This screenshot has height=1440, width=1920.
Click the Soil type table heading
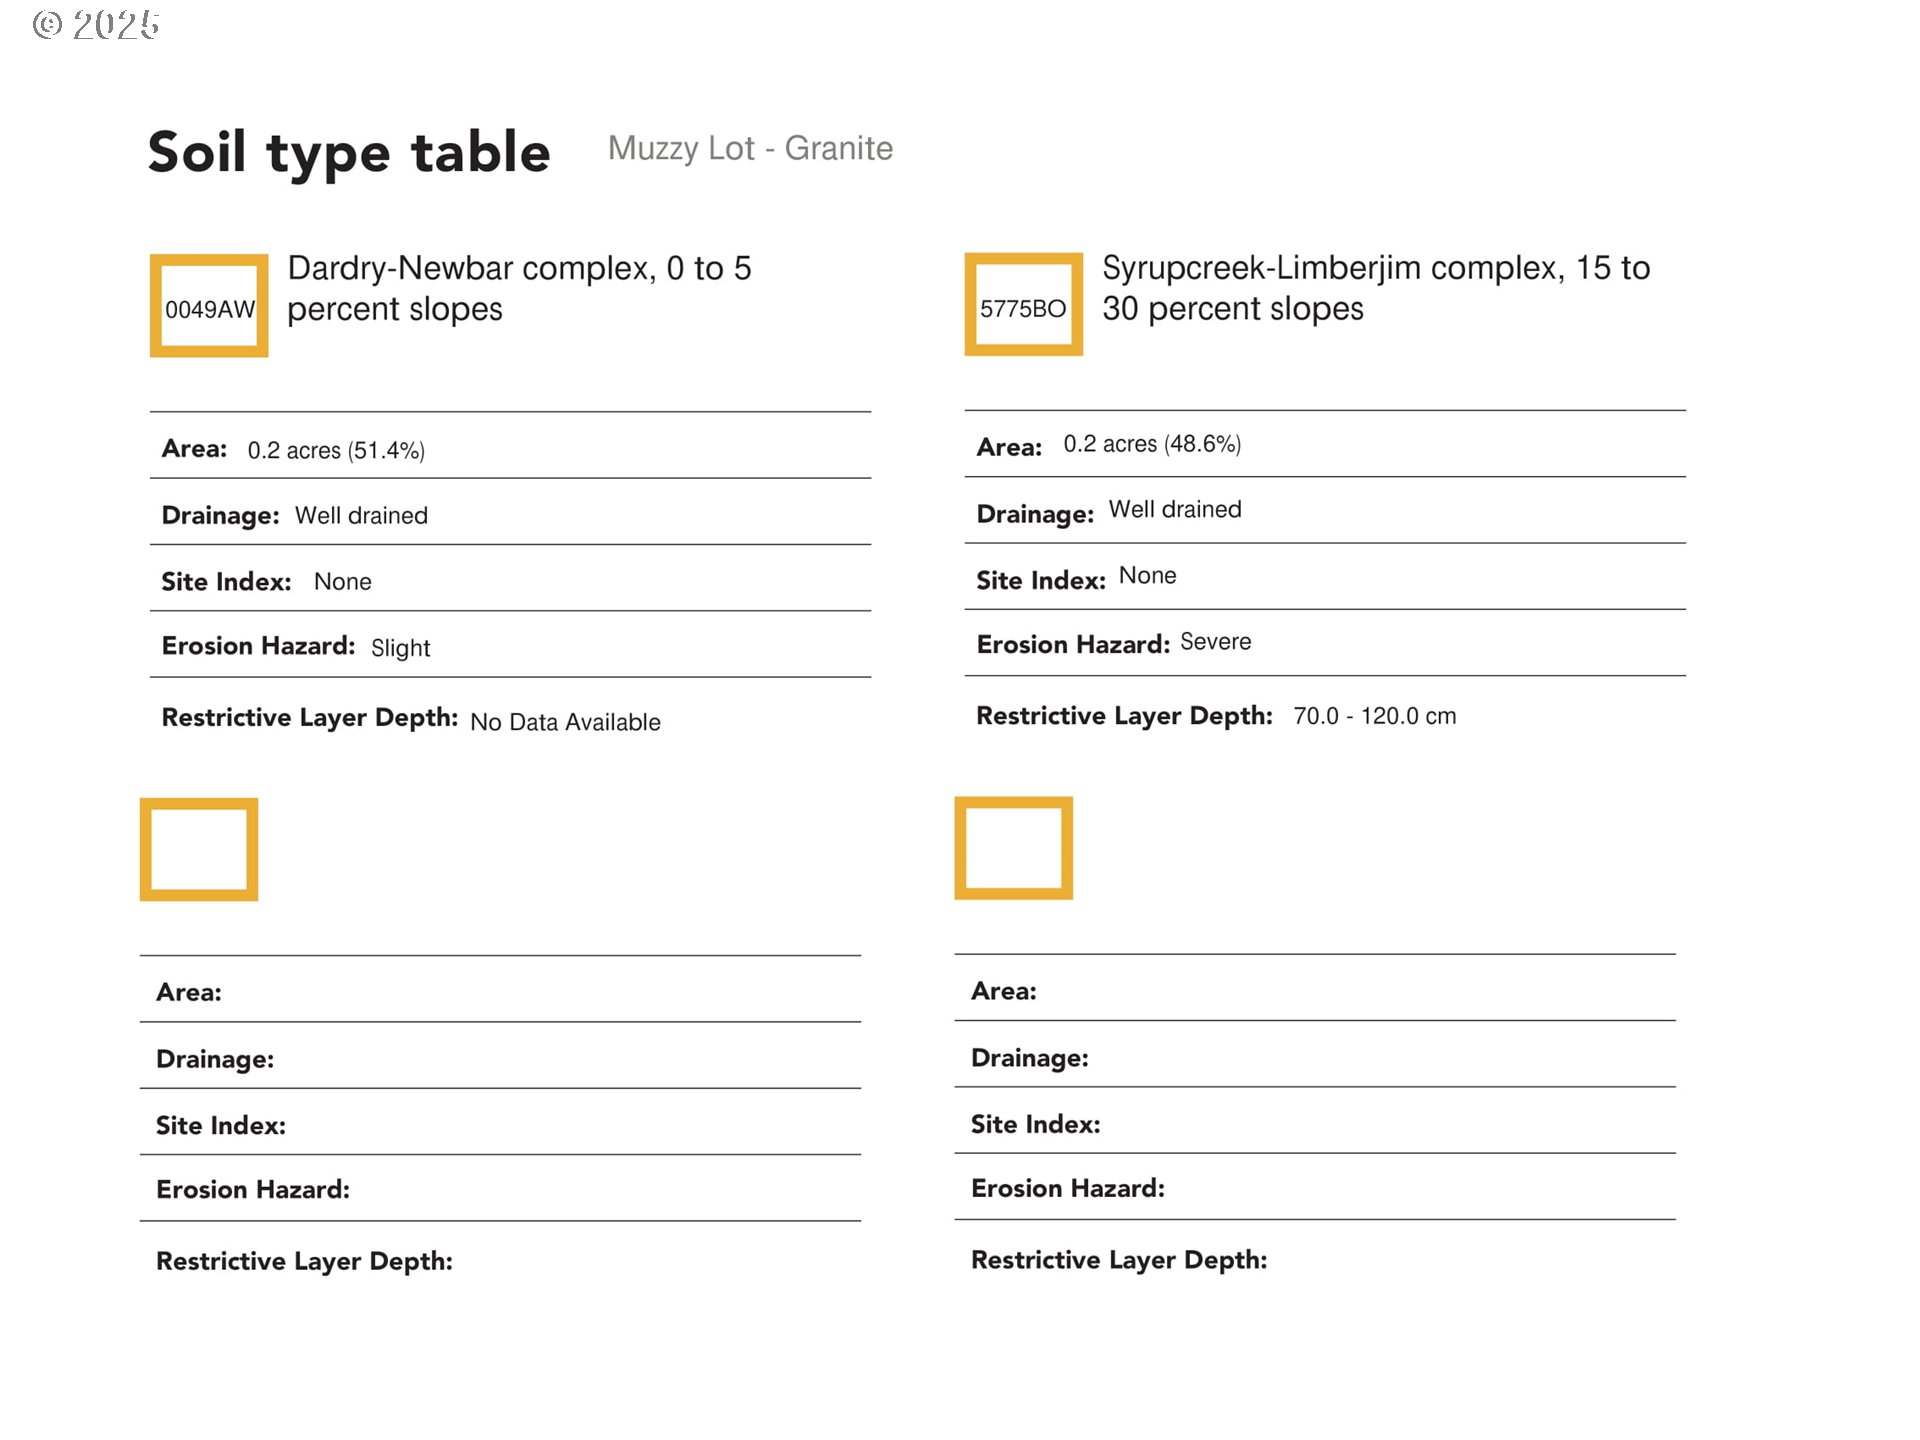(349, 152)
